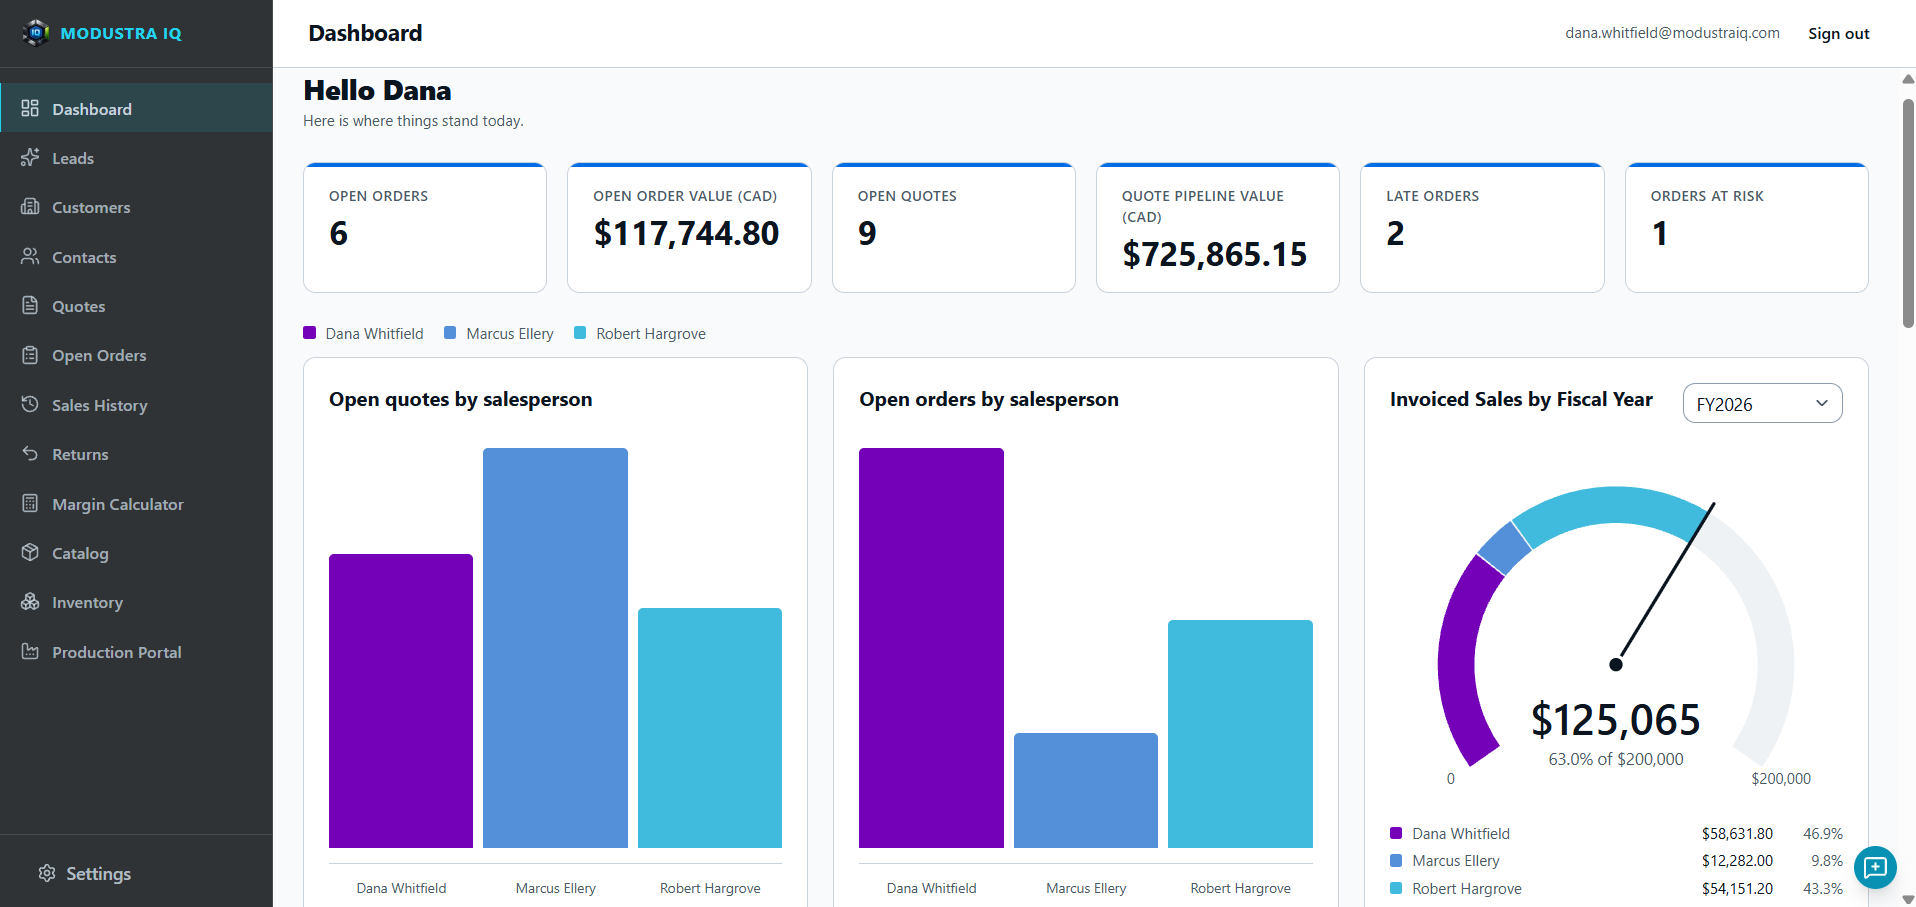Click Dana Whitfield swatch in invoiced sales legend
The width and height of the screenshot is (1916, 907).
(x=1396, y=833)
